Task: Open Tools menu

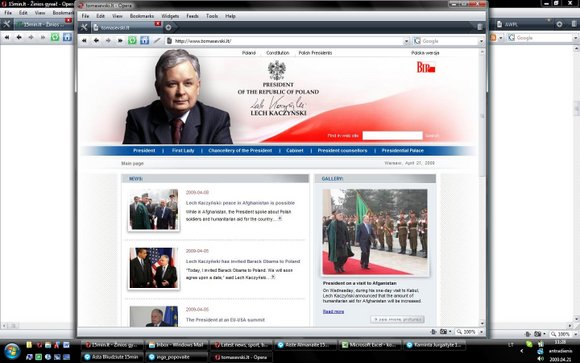Action: [212, 16]
